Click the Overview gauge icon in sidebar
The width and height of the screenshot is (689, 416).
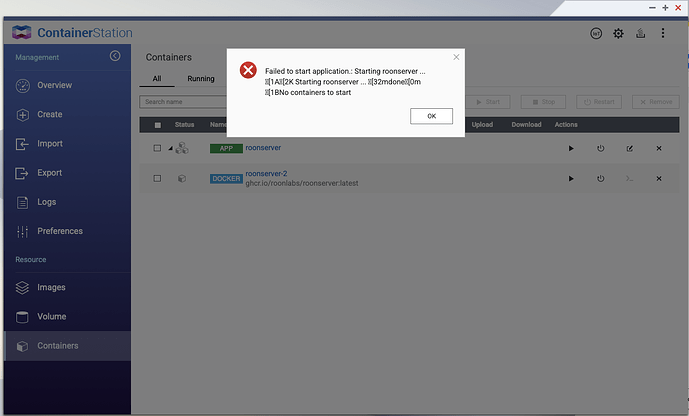(x=23, y=86)
